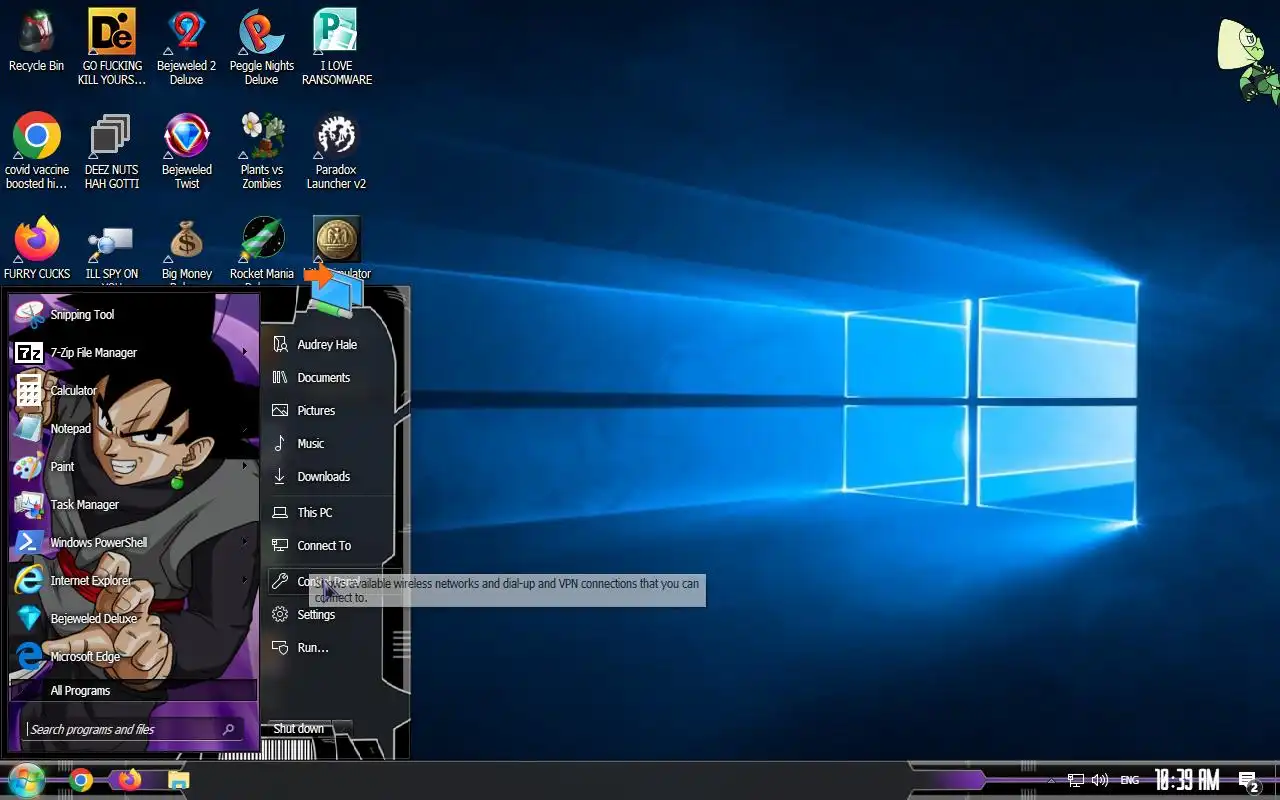Expand Windows PowerShell submenu arrow
This screenshot has height=800, width=1280.
[x=245, y=543]
